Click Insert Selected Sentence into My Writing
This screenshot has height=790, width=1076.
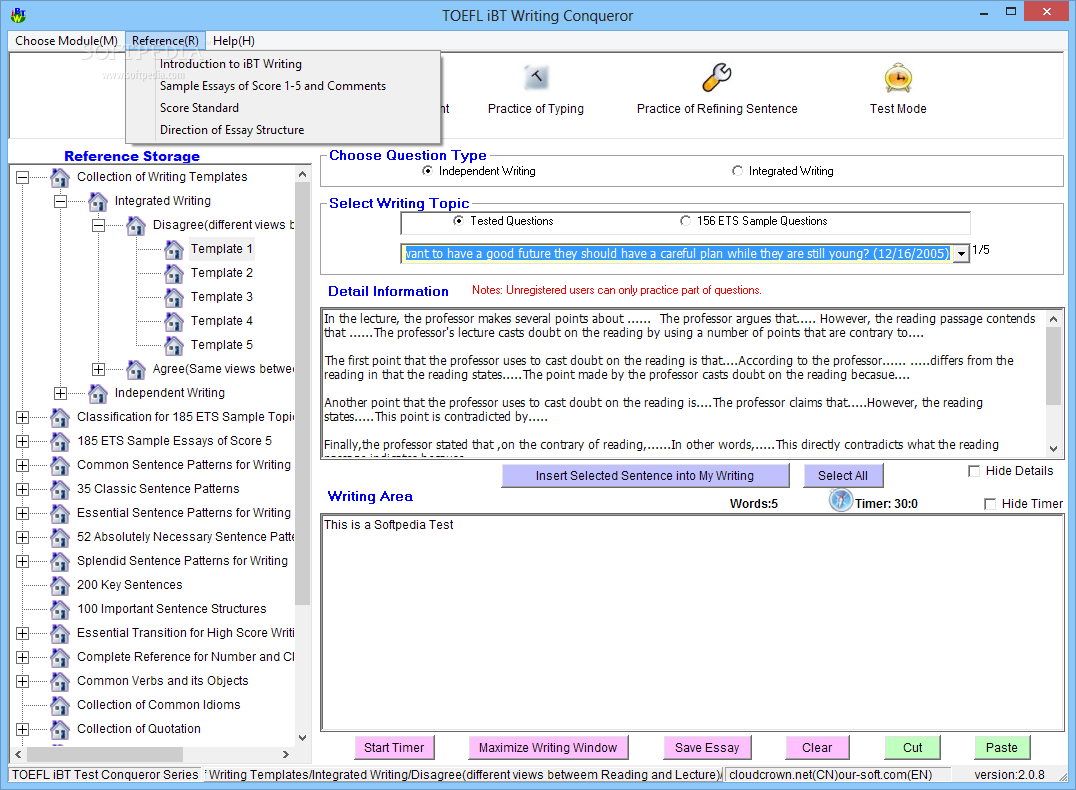click(645, 476)
